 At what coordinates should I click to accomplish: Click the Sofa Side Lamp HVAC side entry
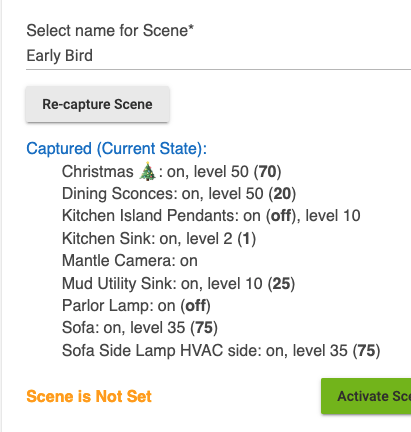(x=221, y=351)
